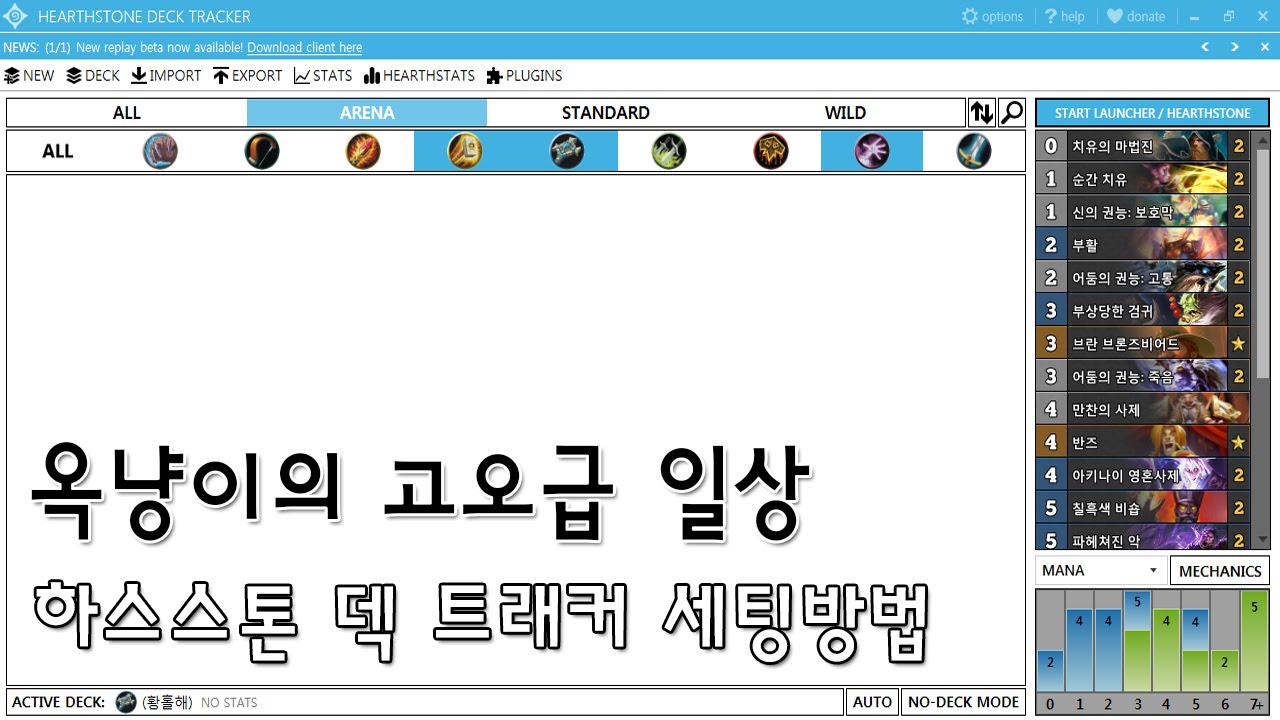Select the Hunter class filter icon
The image size is (1280, 720).
click(x=262, y=151)
